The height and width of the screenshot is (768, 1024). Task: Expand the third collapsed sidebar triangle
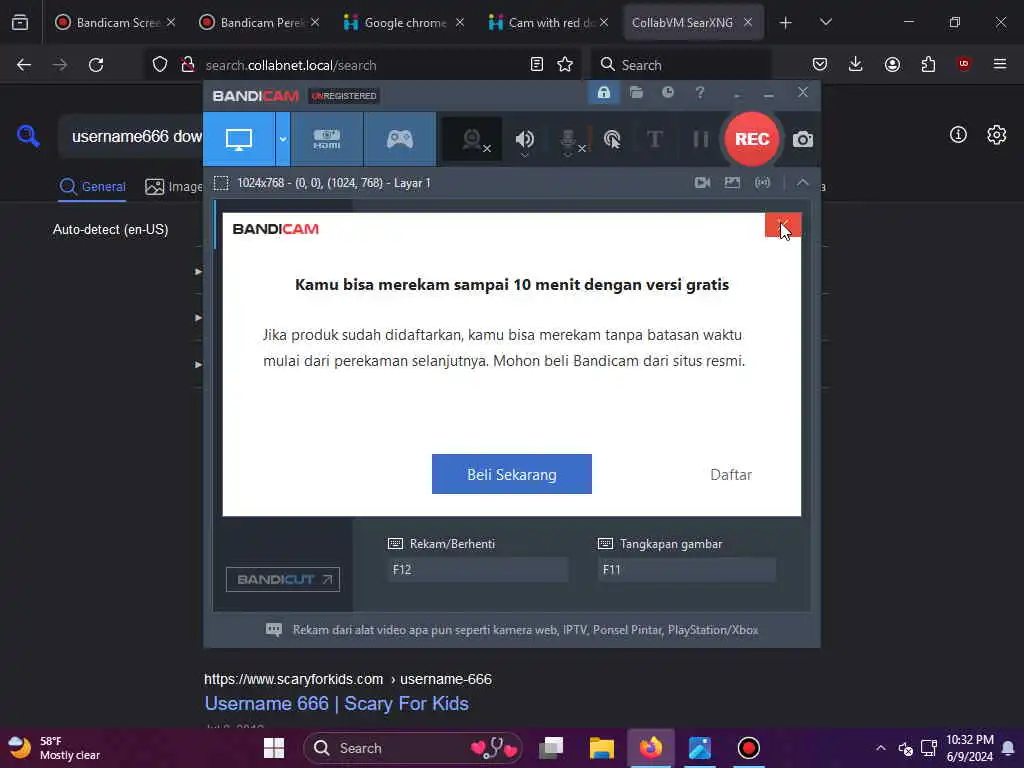[x=198, y=364]
